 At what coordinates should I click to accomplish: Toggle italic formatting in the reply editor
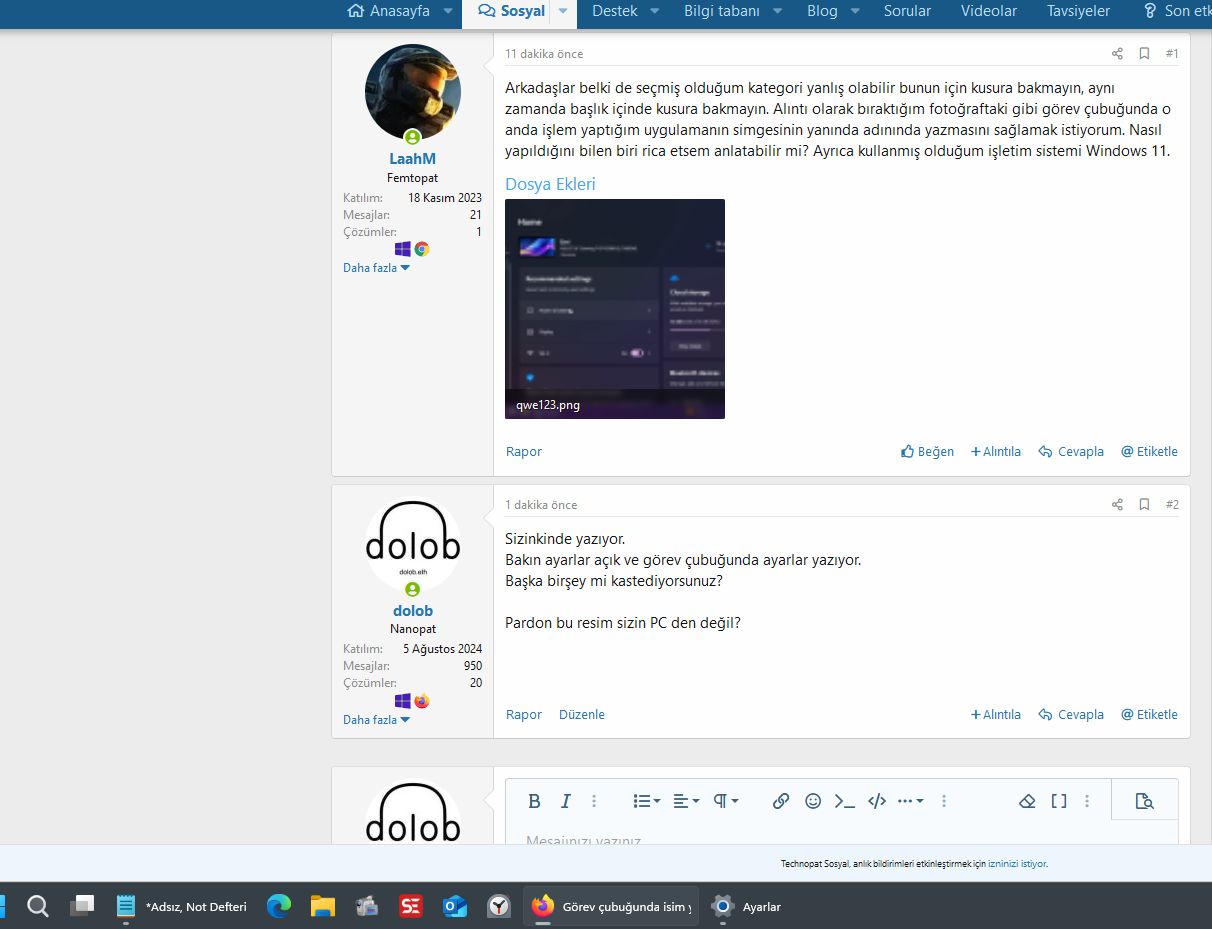(565, 801)
